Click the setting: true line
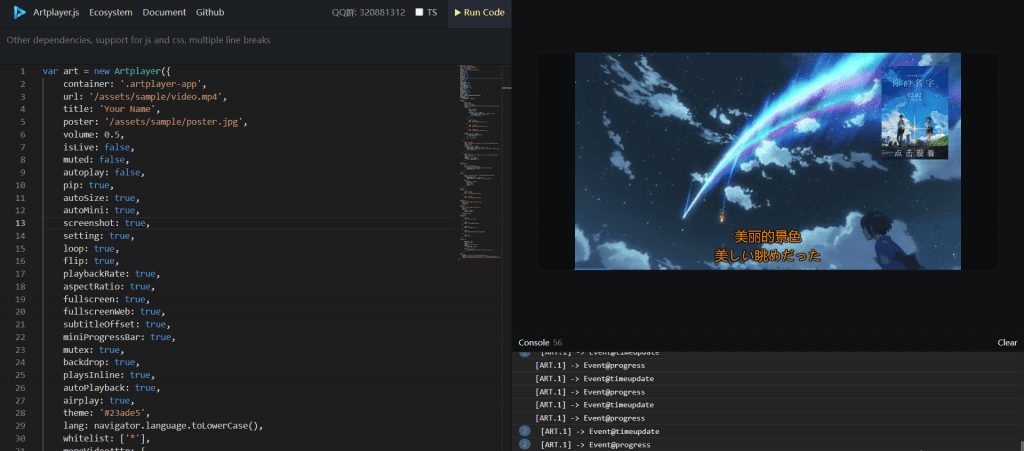The height and width of the screenshot is (451, 1024). tap(99, 236)
